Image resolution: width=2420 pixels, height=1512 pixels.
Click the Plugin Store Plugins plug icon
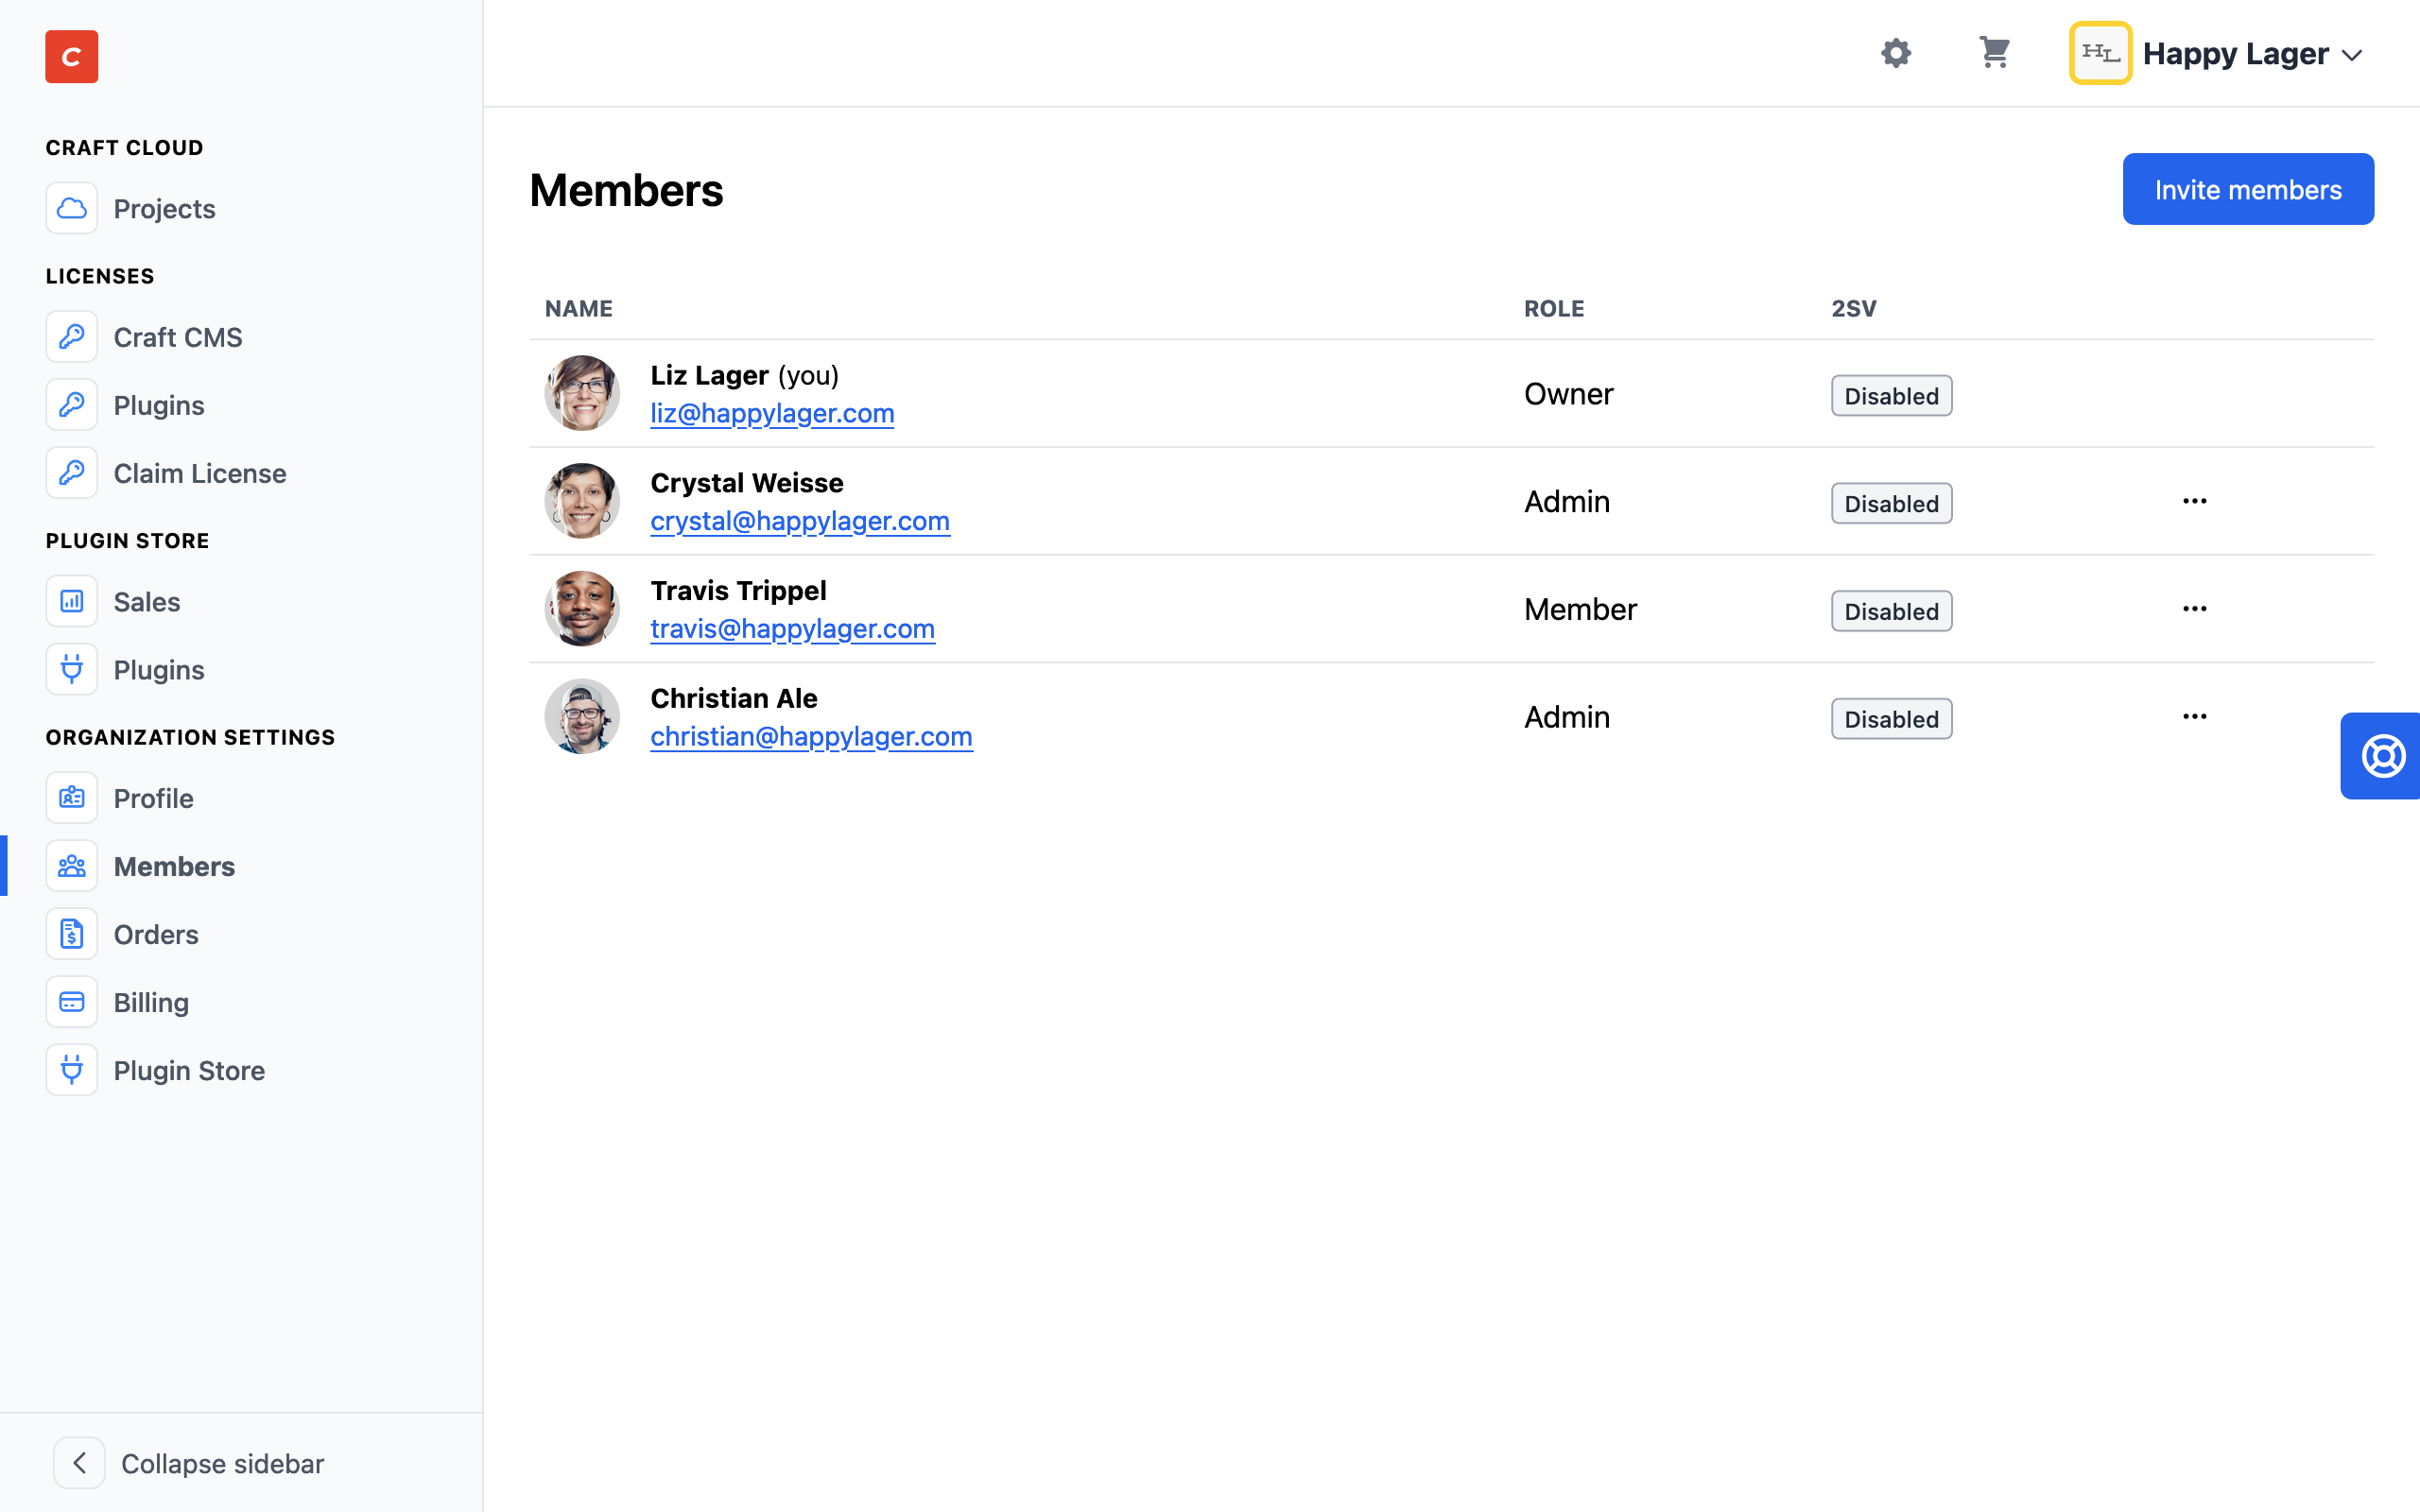72,669
